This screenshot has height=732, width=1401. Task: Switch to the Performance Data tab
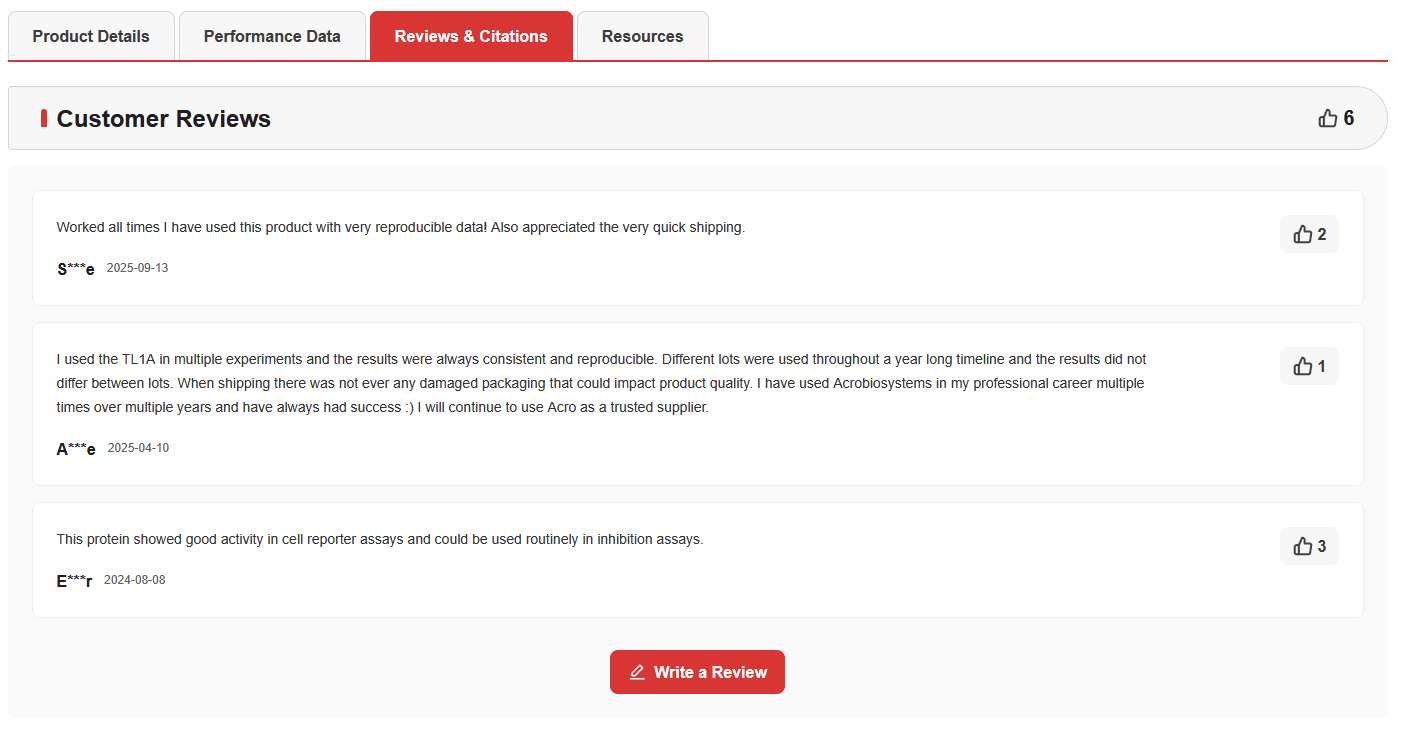[272, 36]
